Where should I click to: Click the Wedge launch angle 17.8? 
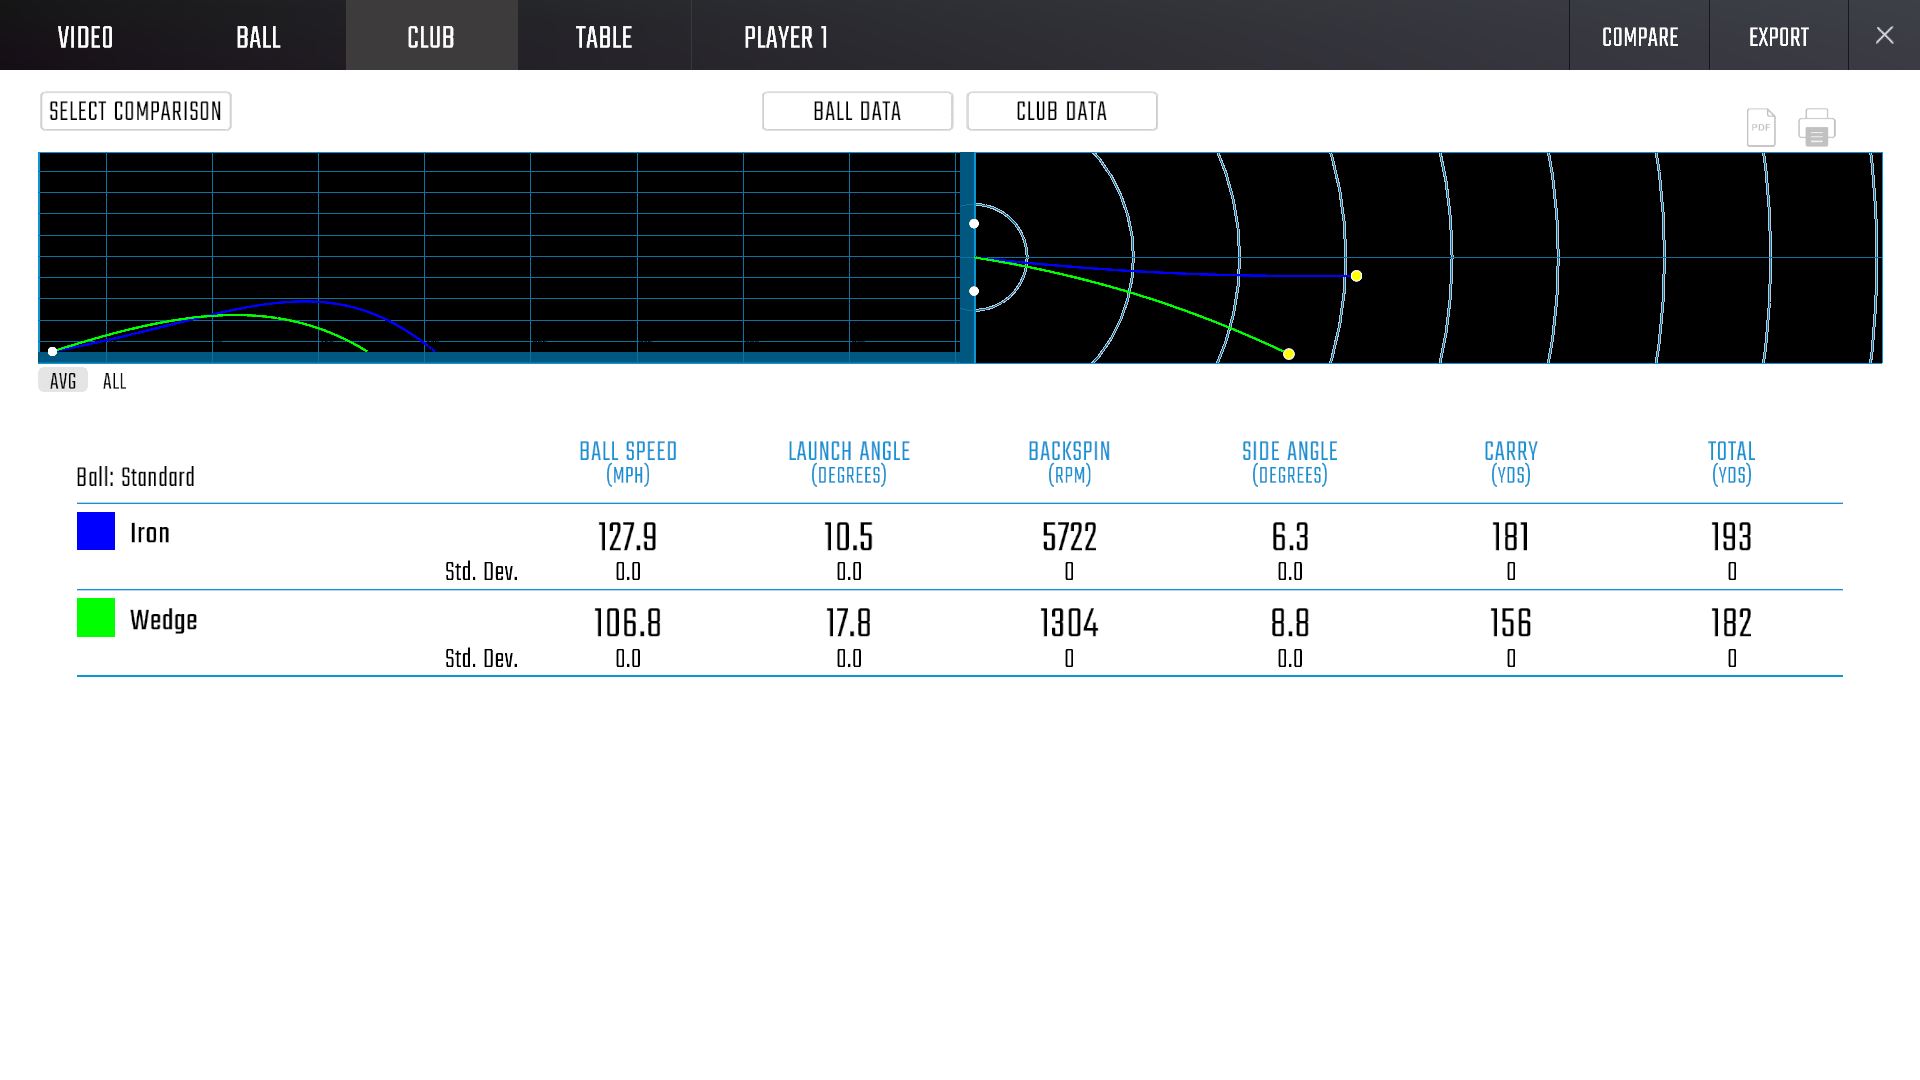pos(849,623)
